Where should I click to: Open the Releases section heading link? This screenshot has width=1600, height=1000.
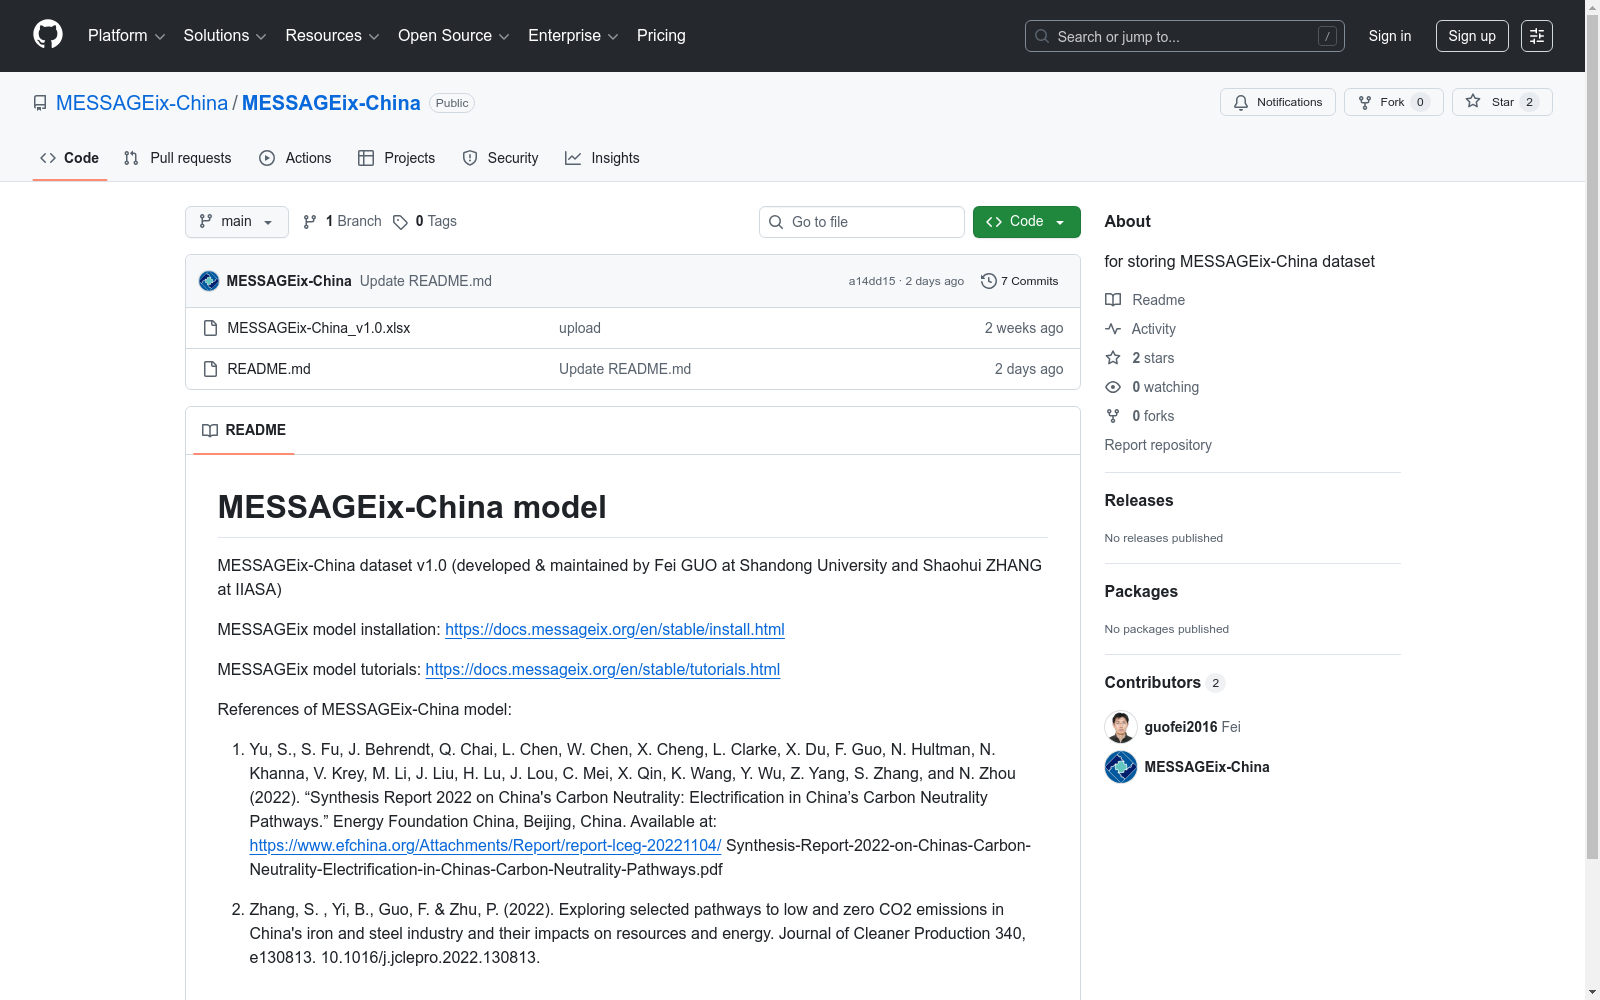tap(1139, 500)
